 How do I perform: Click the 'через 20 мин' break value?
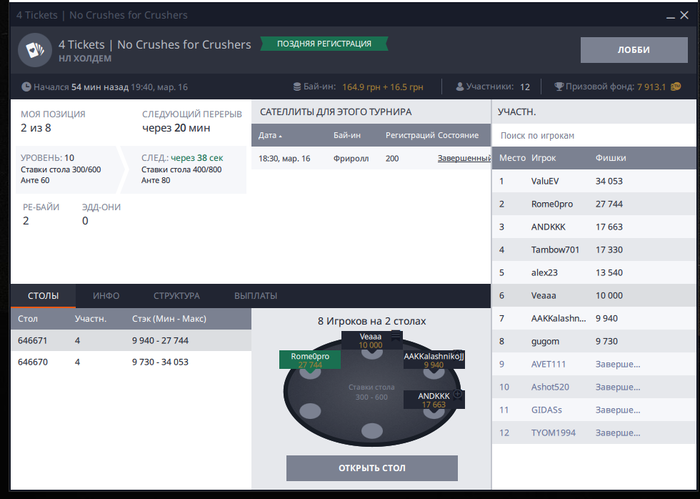coord(176,128)
